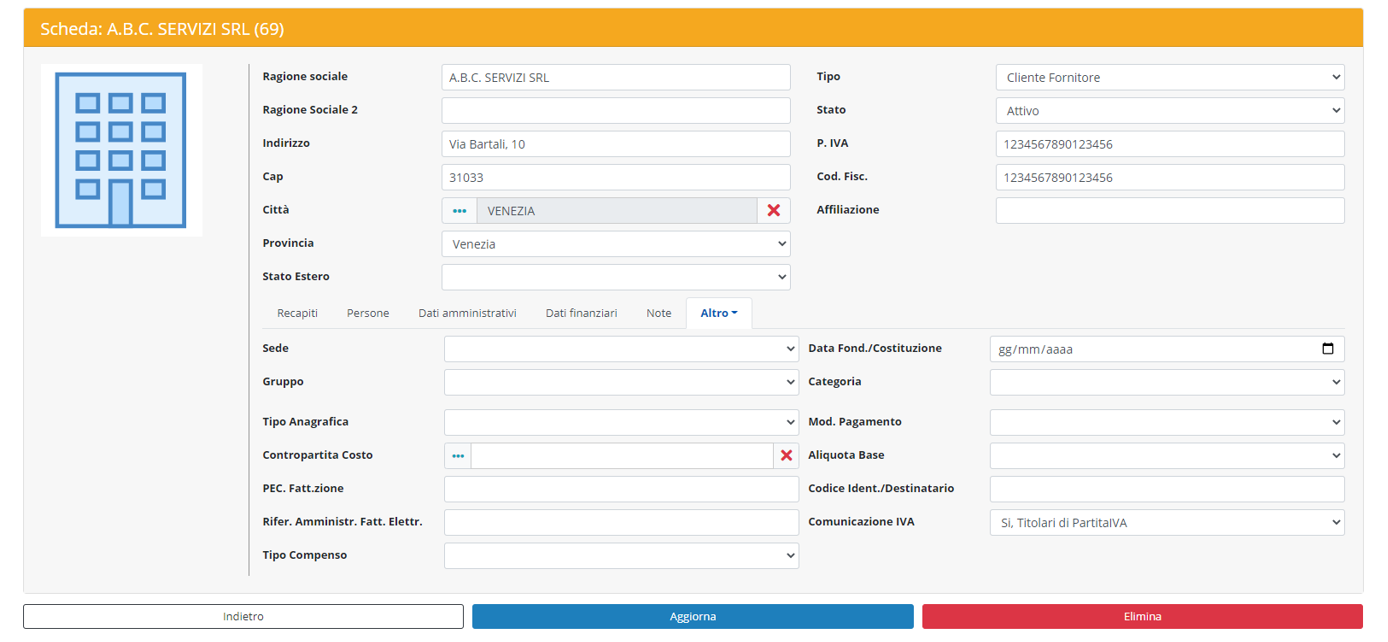The height and width of the screenshot is (642, 1388).
Task: Open the Mod. Pagamento dropdown
Action: tap(1166, 423)
